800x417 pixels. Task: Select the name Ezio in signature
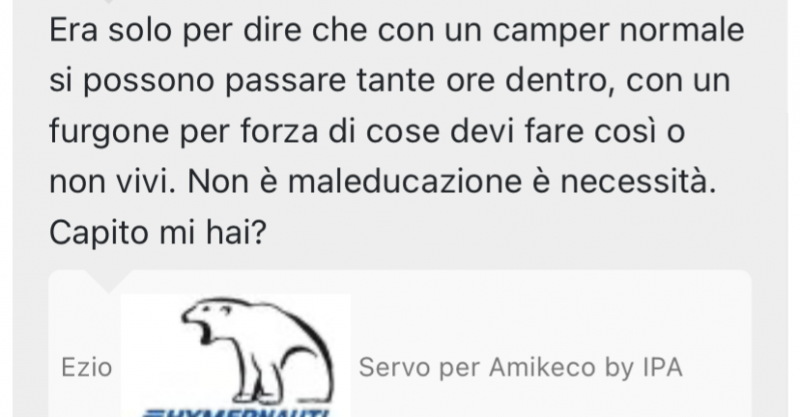(x=86, y=367)
